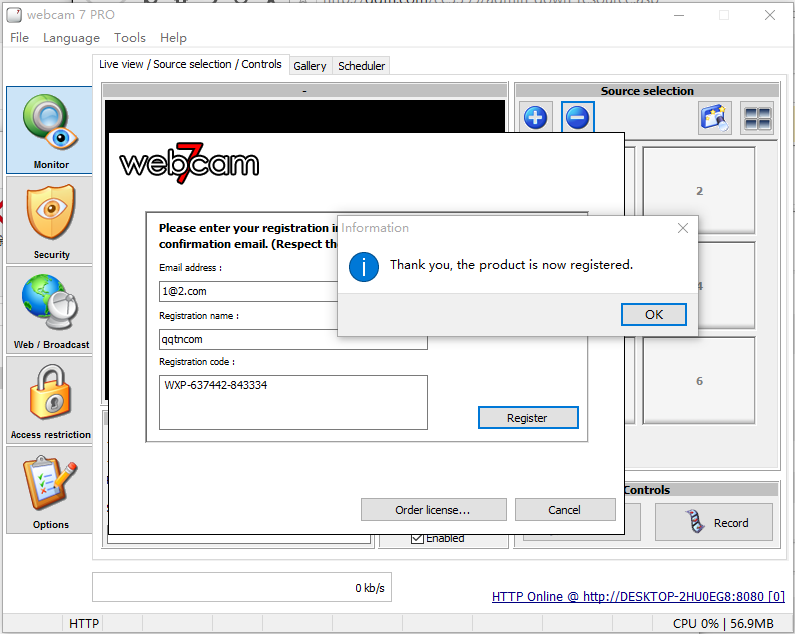Viewport: 795px width, 634px height.
Task: Switch to the Scheduler tab
Action: pos(361,66)
